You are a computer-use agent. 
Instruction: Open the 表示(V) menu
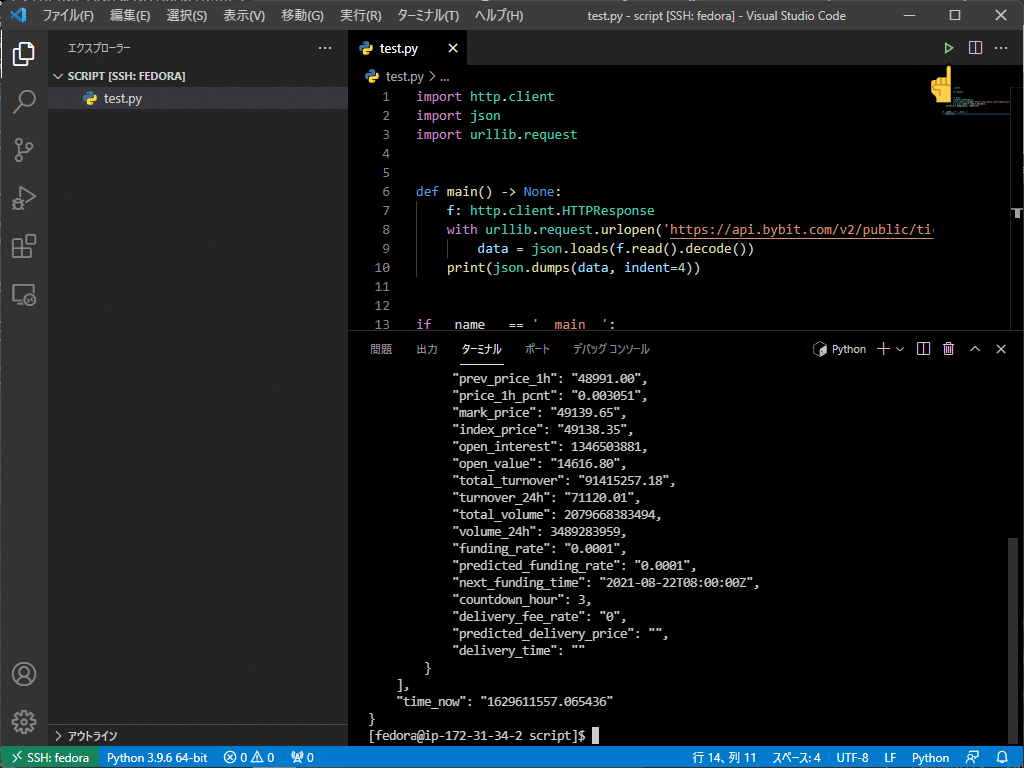point(244,15)
